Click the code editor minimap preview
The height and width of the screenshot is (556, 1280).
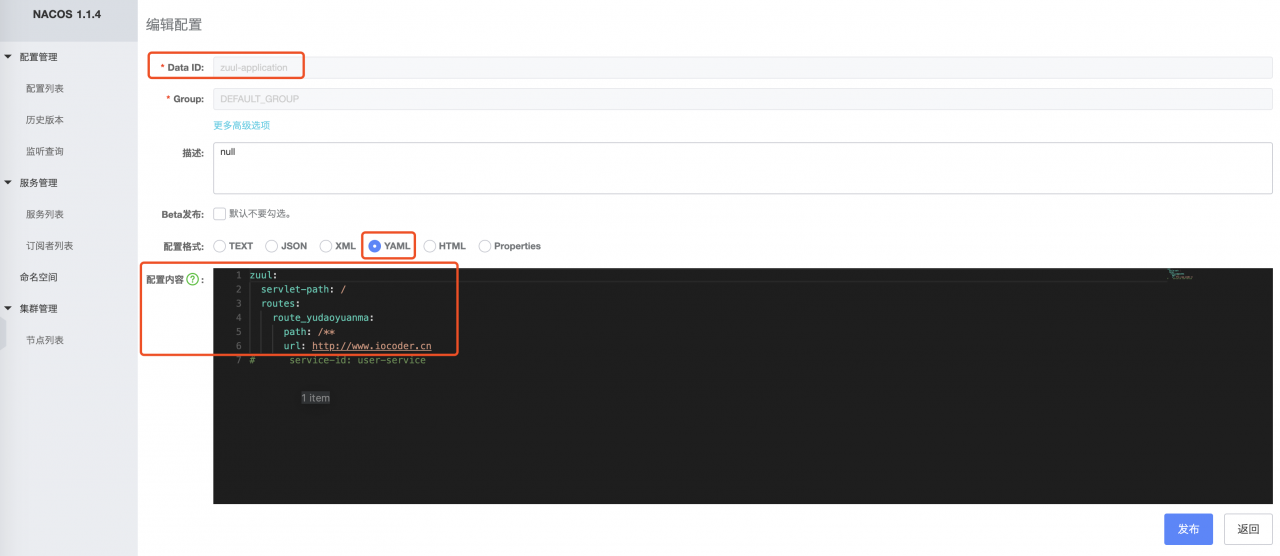pos(1181,275)
